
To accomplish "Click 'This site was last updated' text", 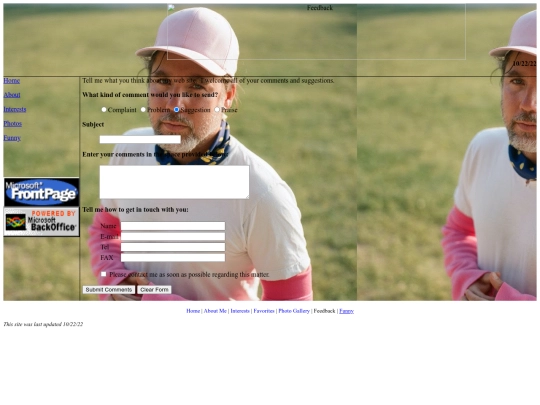I will tap(43, 324).
